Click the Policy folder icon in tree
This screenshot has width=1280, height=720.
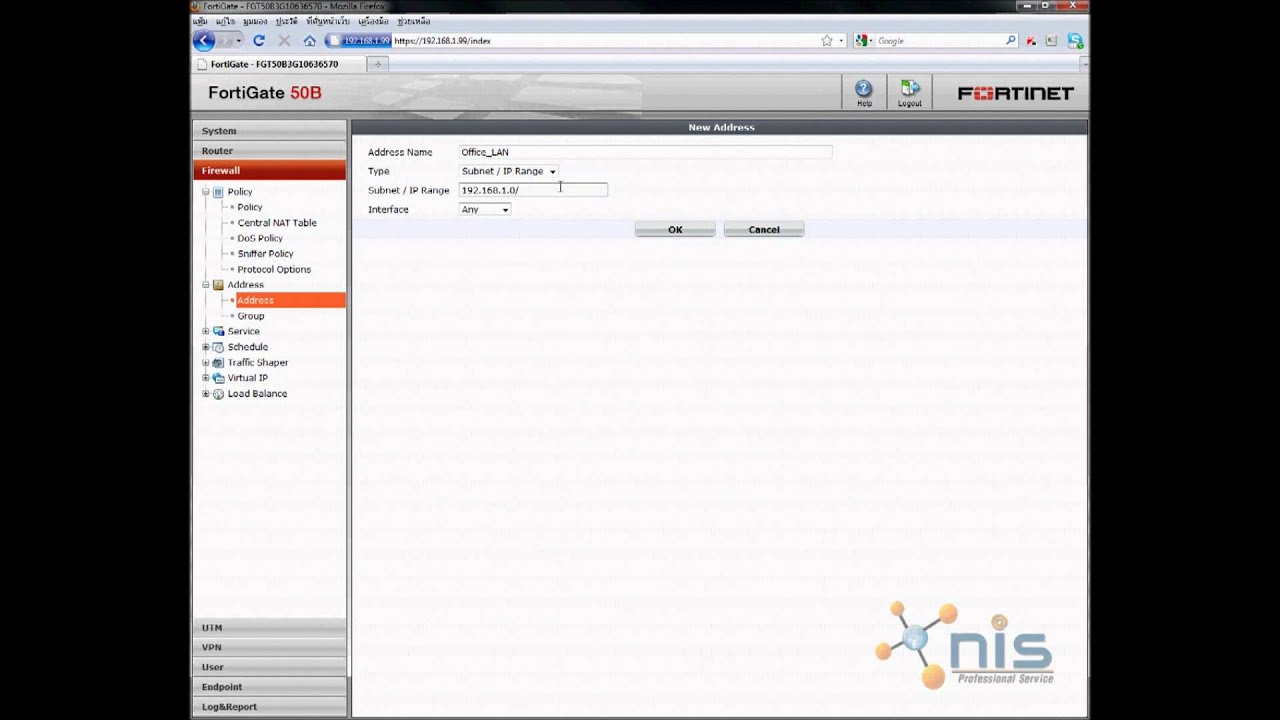click(218, 192)
